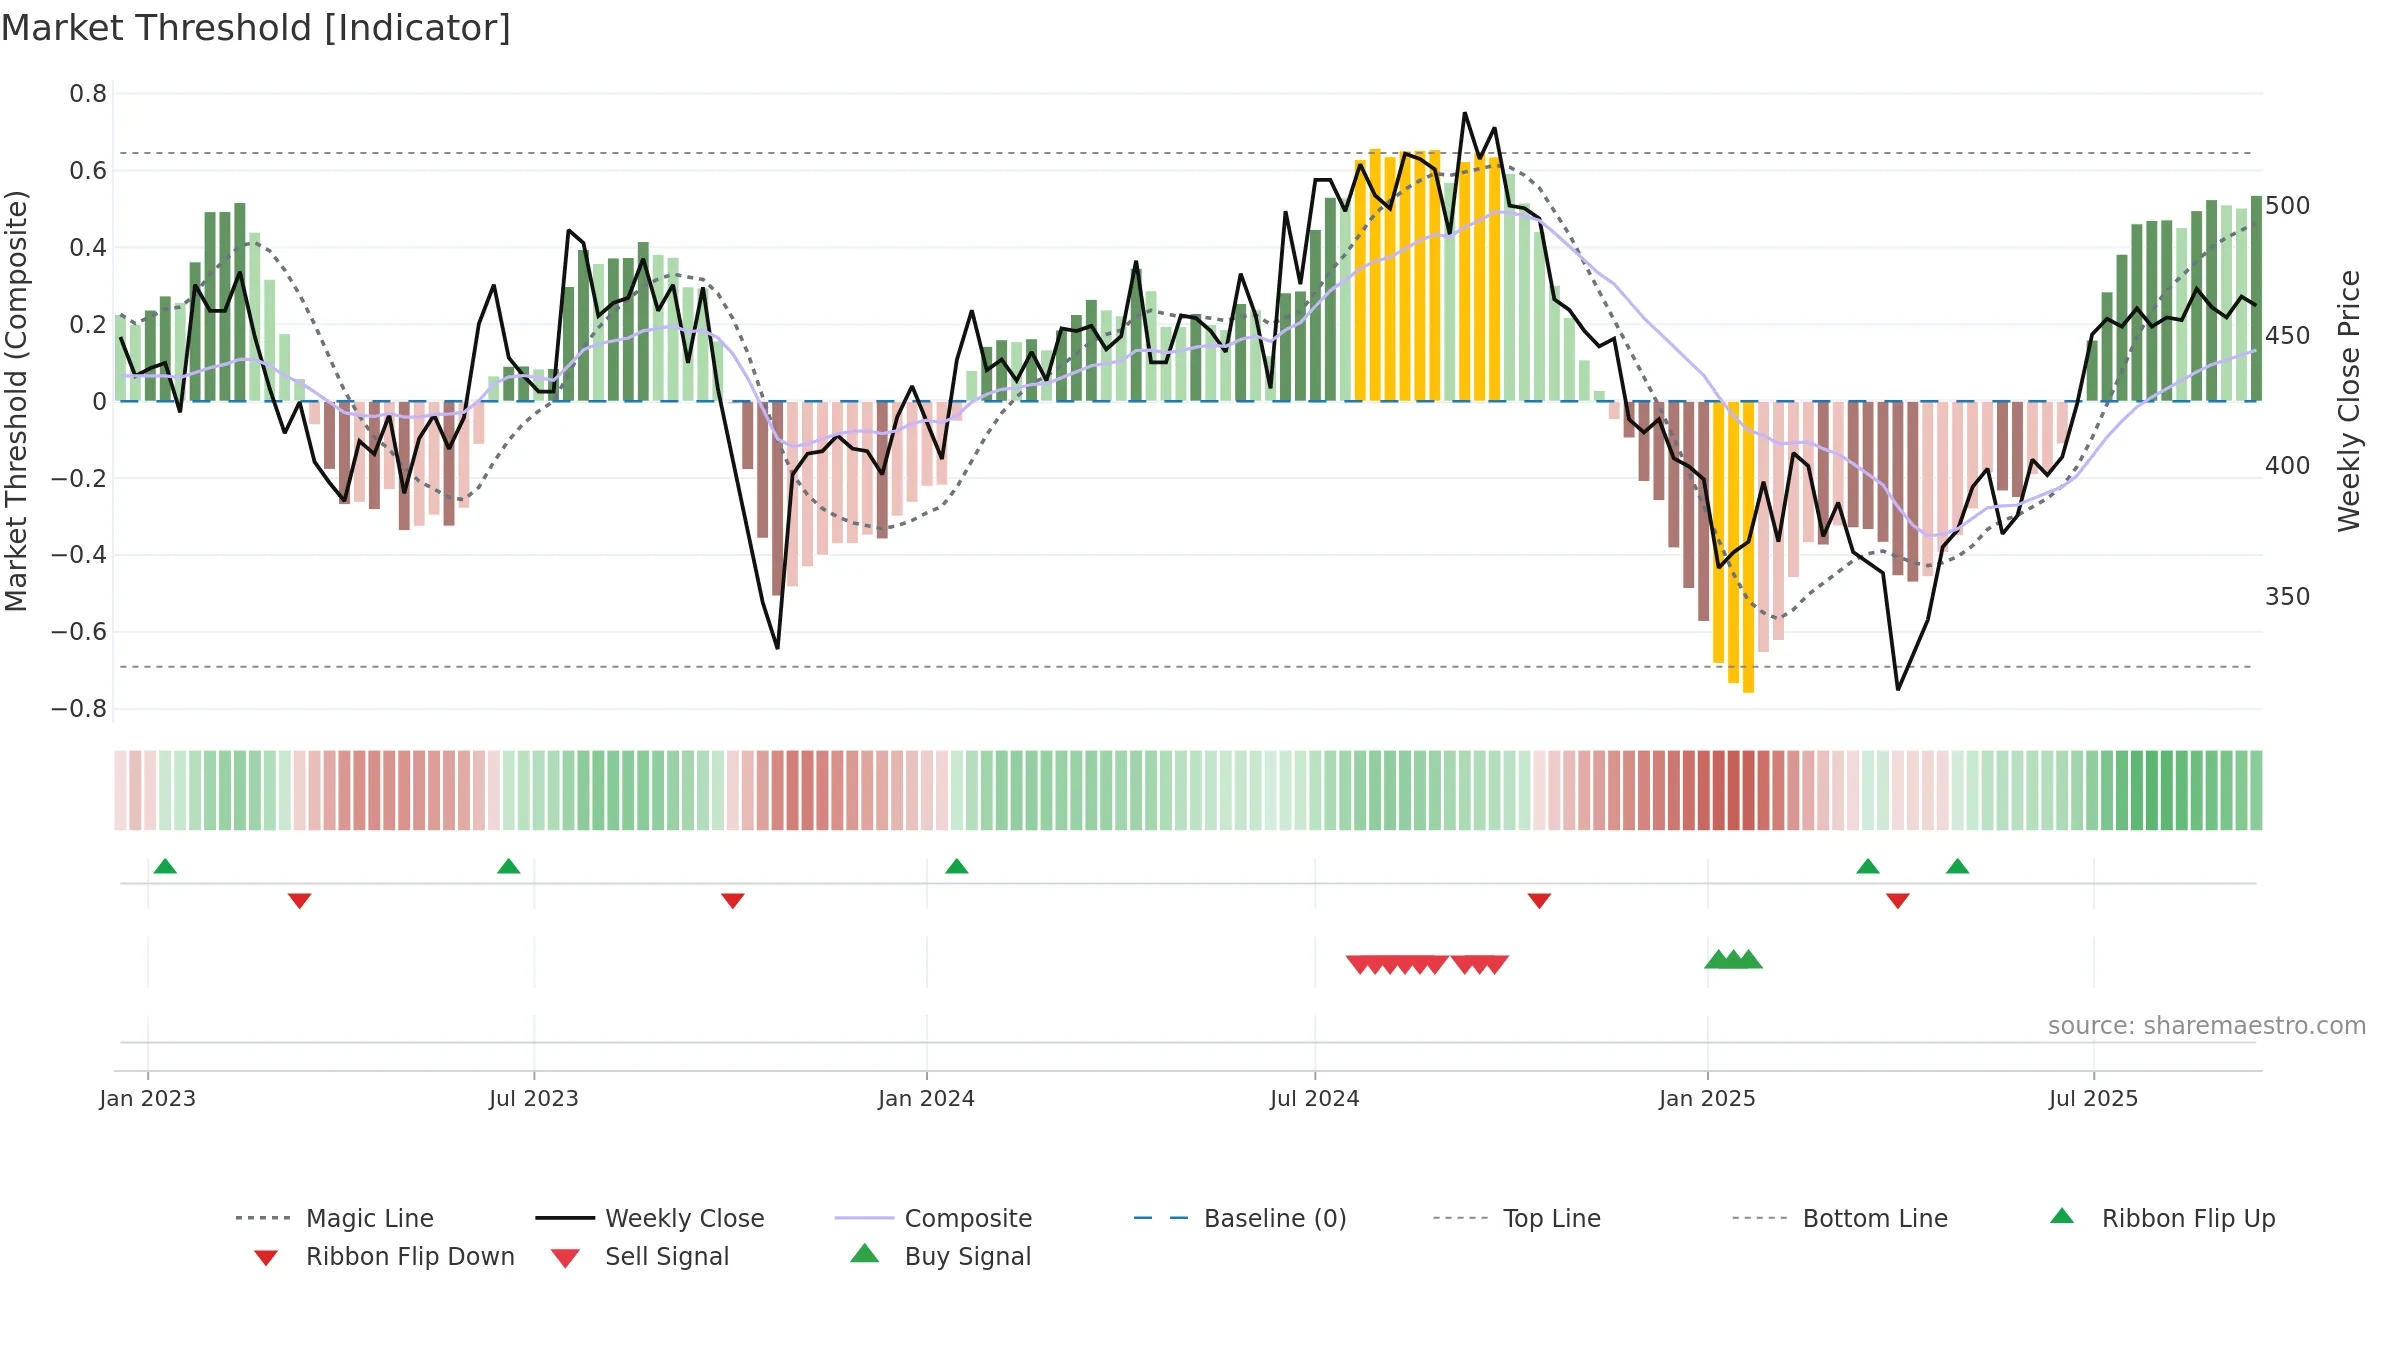Click the green Buy Signal triangle in legend
This screenshot has width=2400, height=1350.
click(865, 1253)
